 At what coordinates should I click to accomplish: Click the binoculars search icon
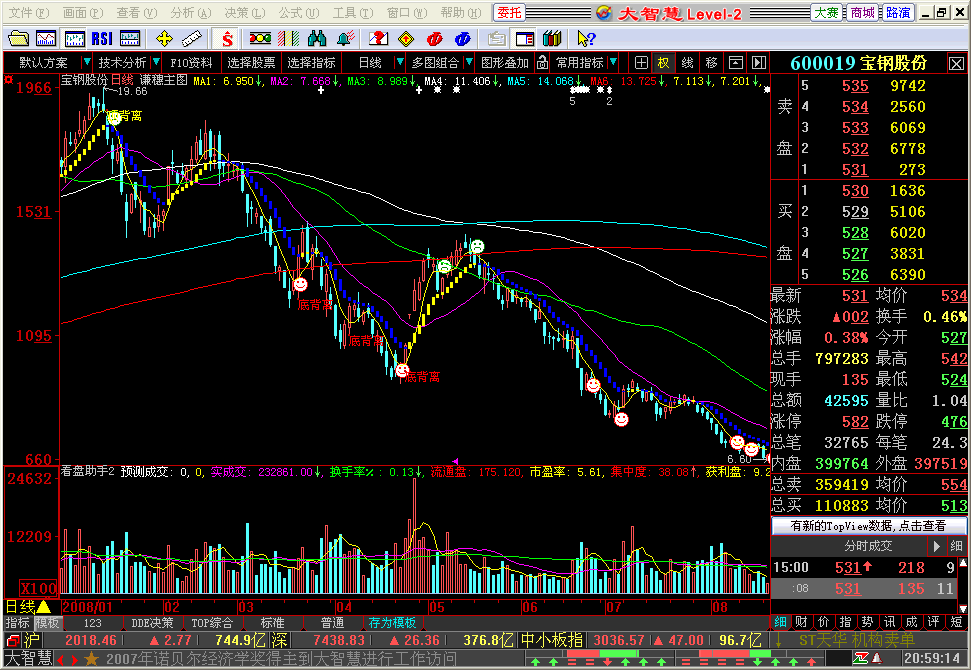coord(316,39)
